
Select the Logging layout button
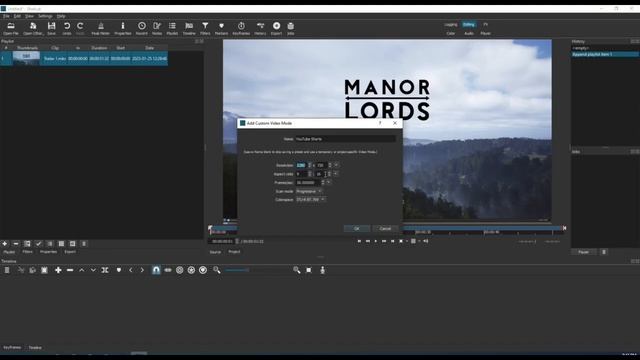point(451,25)
